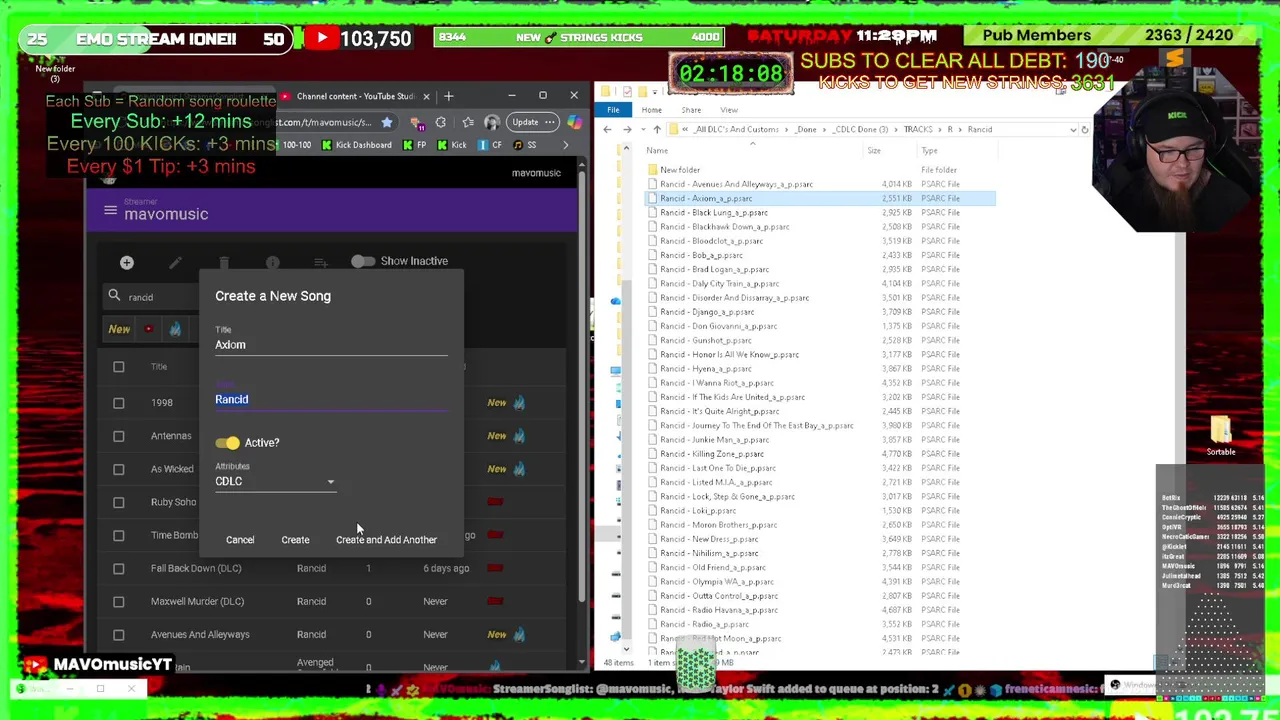Check the box for Fall Back Down (DLC)
Image resolution: width=1280 pixels, height=720 pixels.
pyautogui.click(x=118, y=568)
